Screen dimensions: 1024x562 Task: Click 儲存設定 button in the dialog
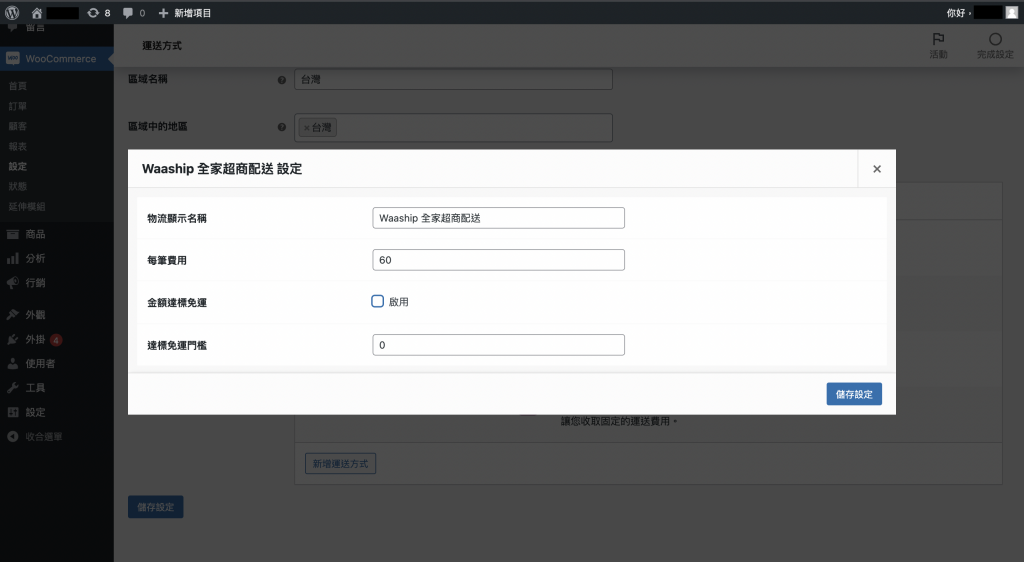[x=853, y=394]
